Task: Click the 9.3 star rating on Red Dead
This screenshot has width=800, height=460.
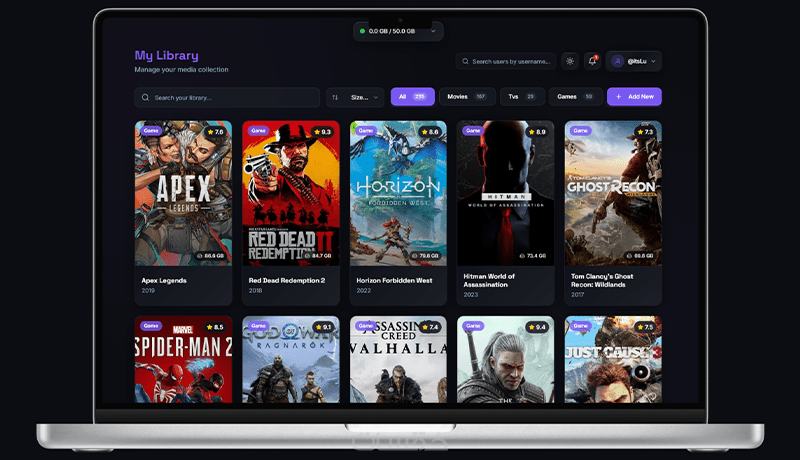Action: click(x=322, y=132)
